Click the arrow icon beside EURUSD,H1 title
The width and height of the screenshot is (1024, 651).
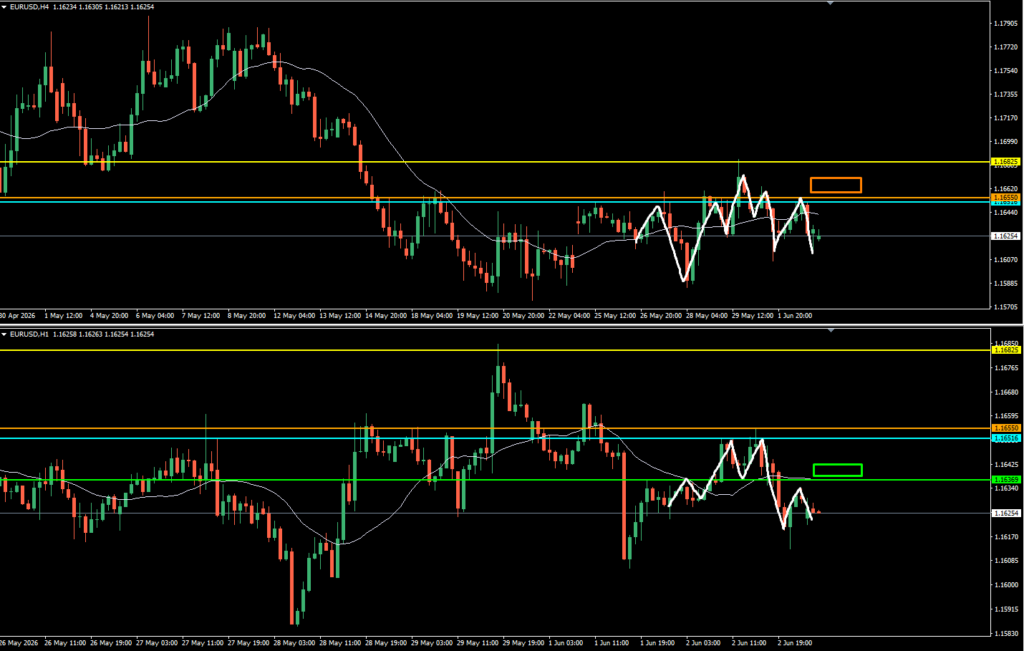click(x=4, y=335)
